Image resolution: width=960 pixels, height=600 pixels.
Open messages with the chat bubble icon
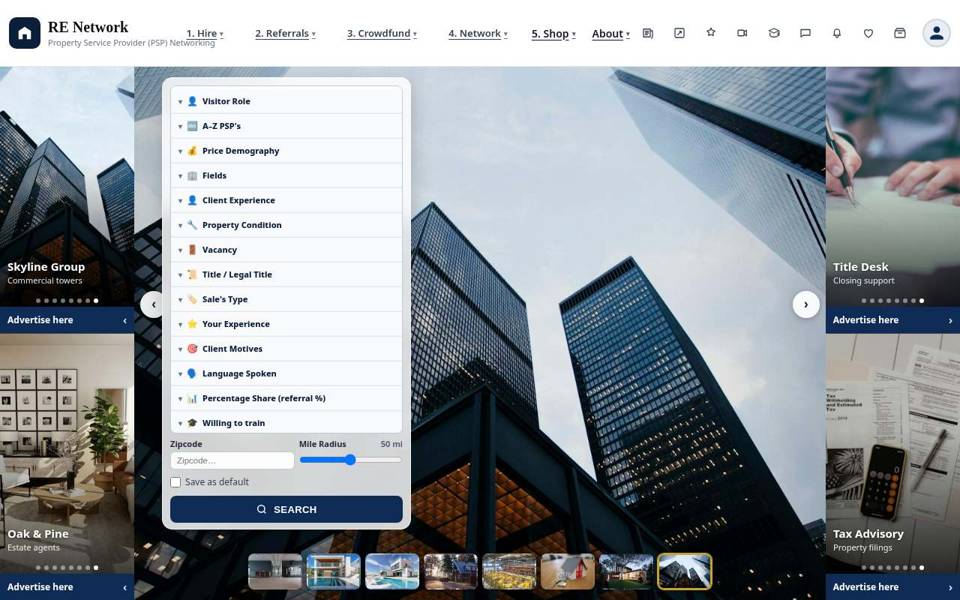point(806,33)
